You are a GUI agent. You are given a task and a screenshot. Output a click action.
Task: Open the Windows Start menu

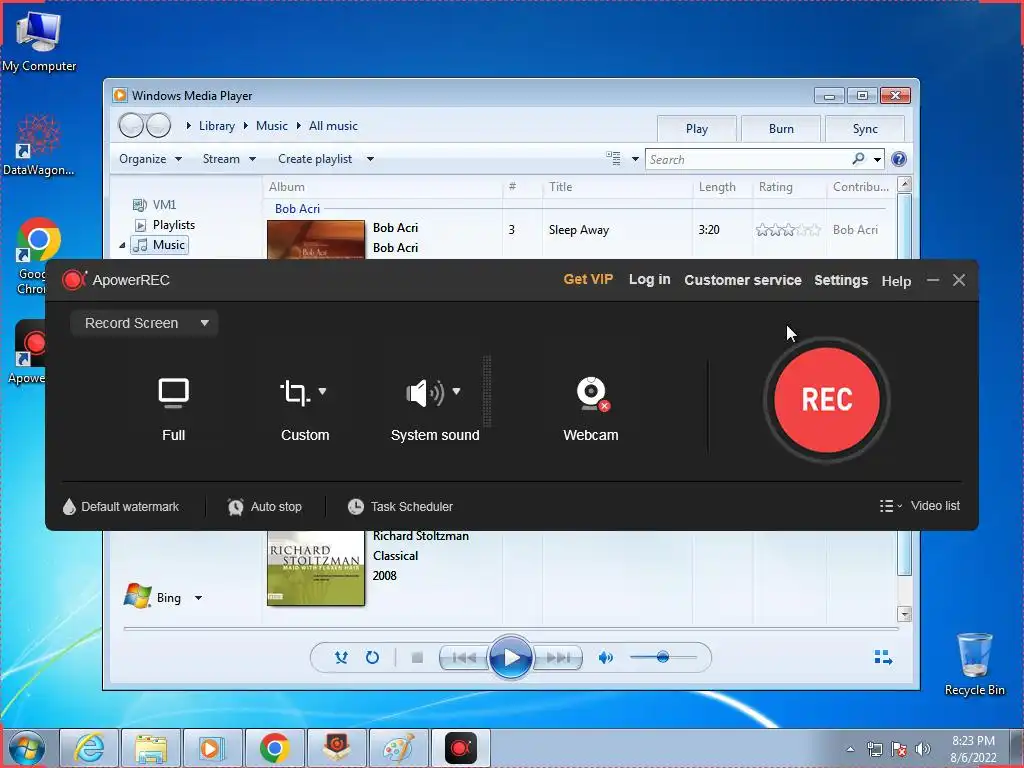(x=27, y=748)
